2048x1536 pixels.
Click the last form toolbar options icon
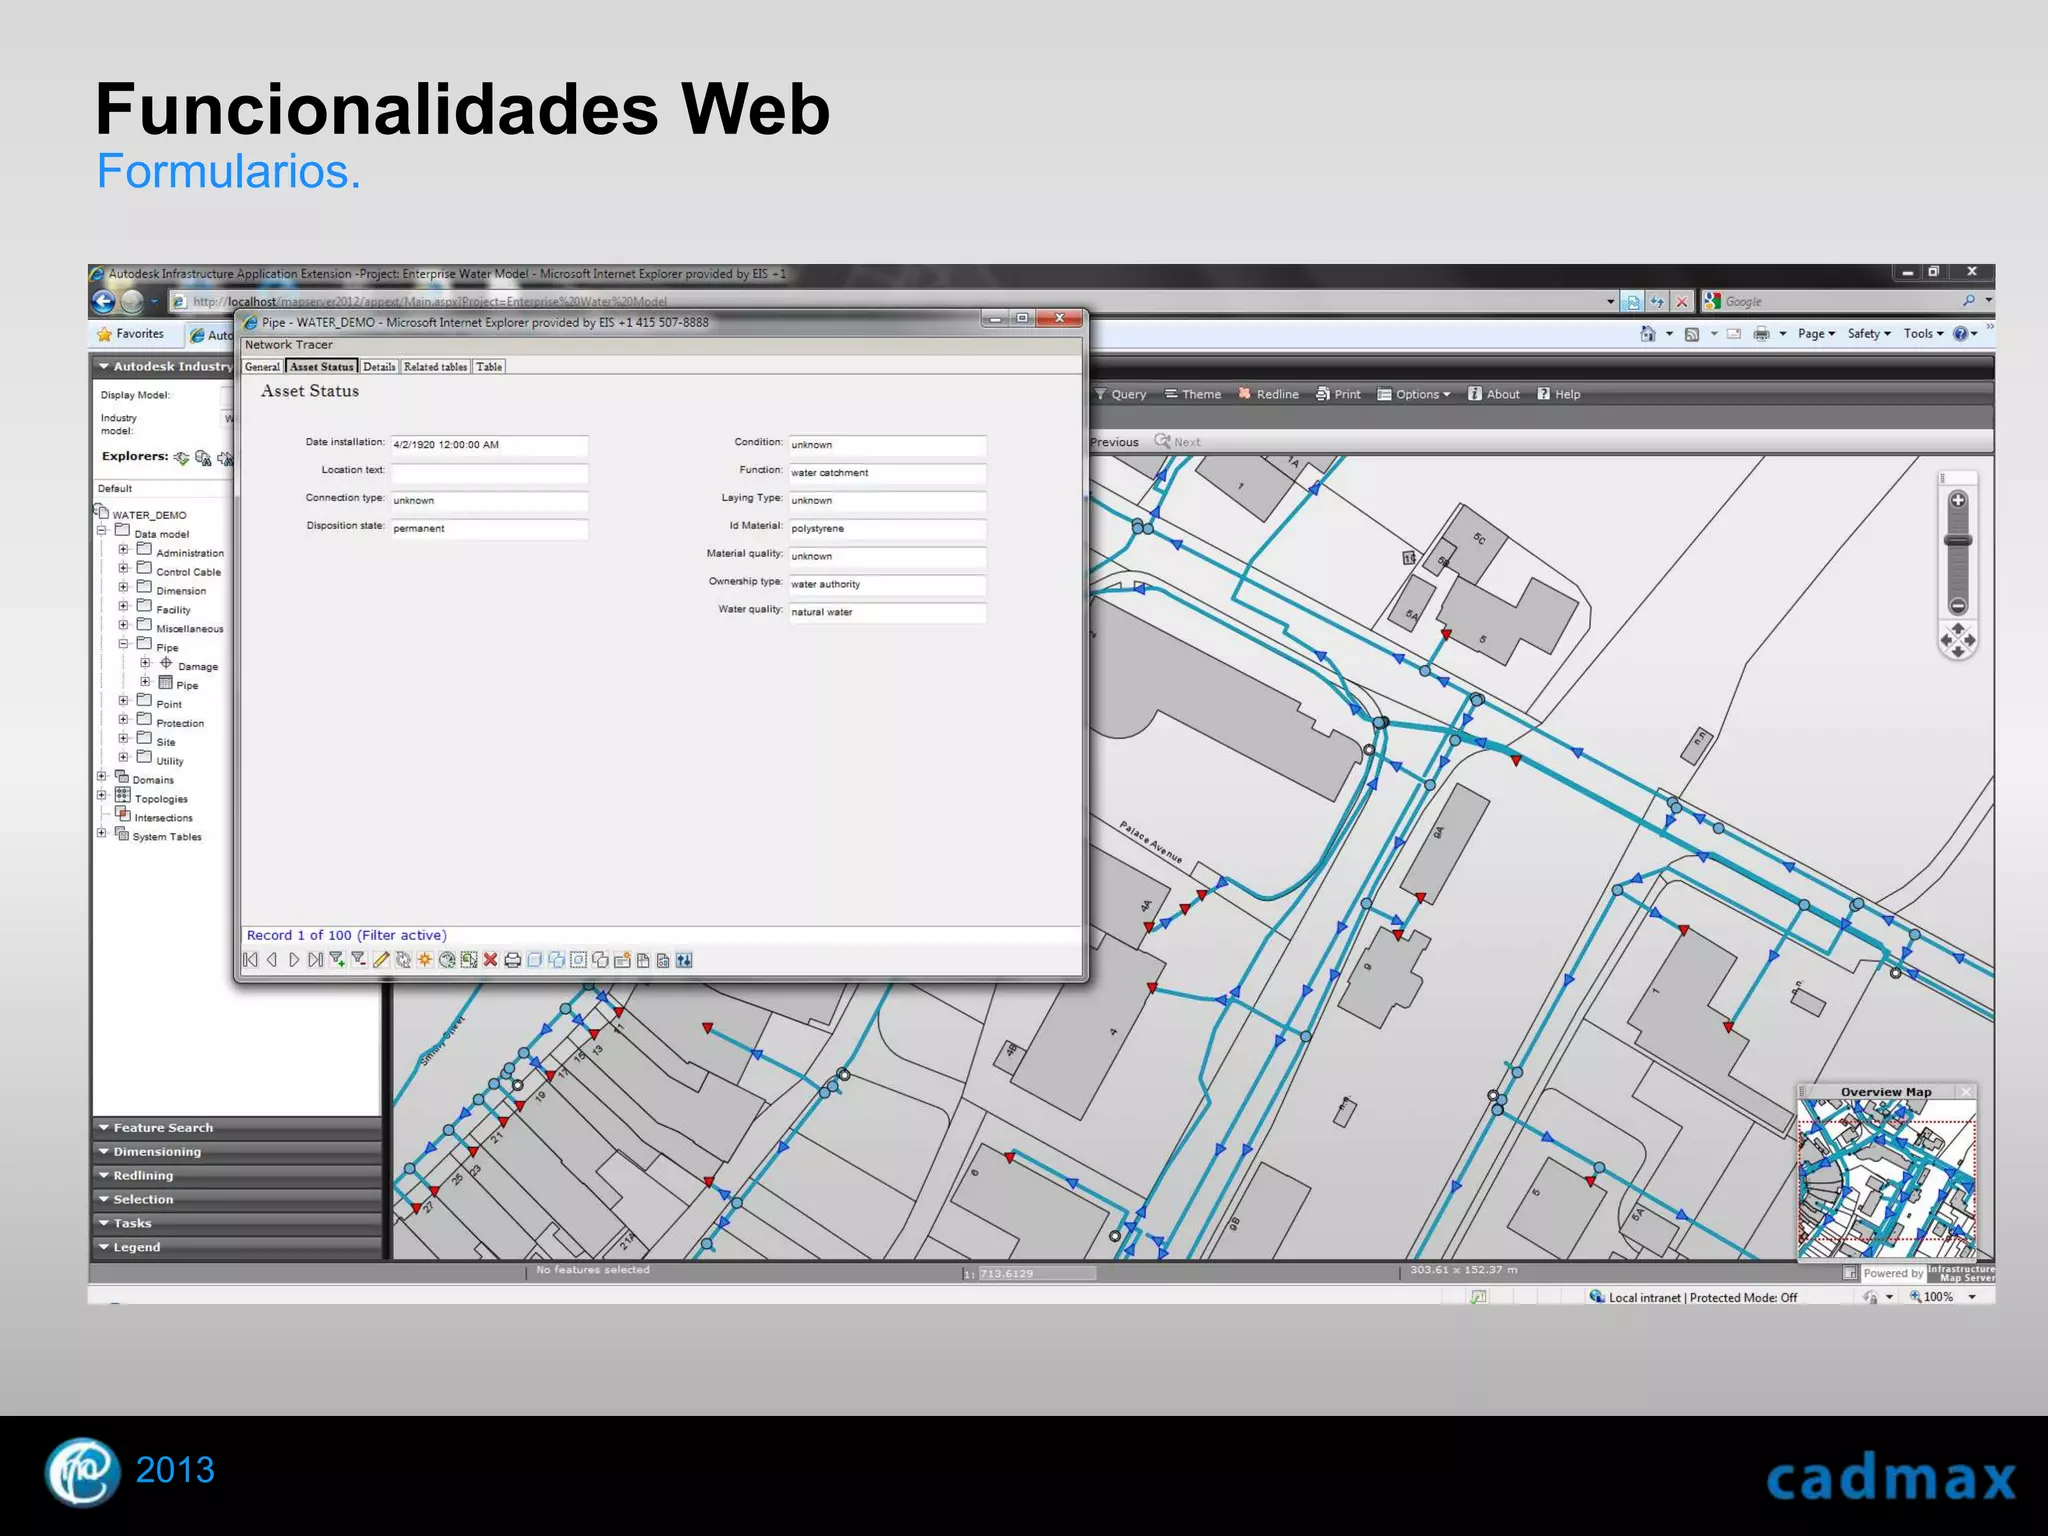point(684,960)
